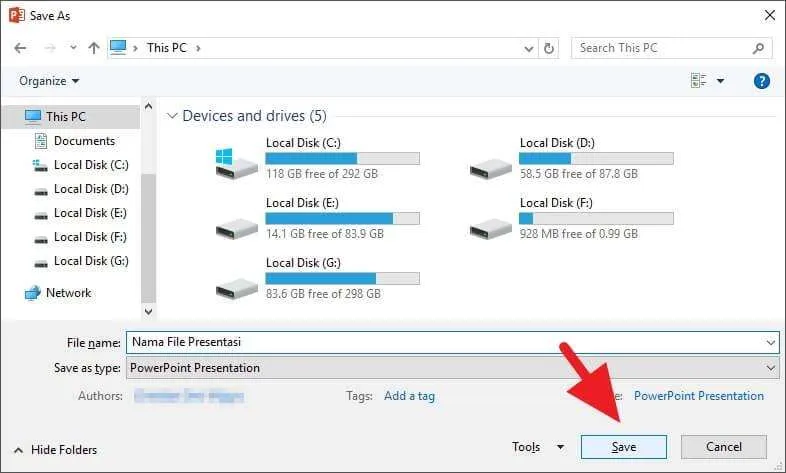This screenshot has height=473, width=786.
Task: Click the Local Disk (E:) usage bar
Action: point(342,218)
